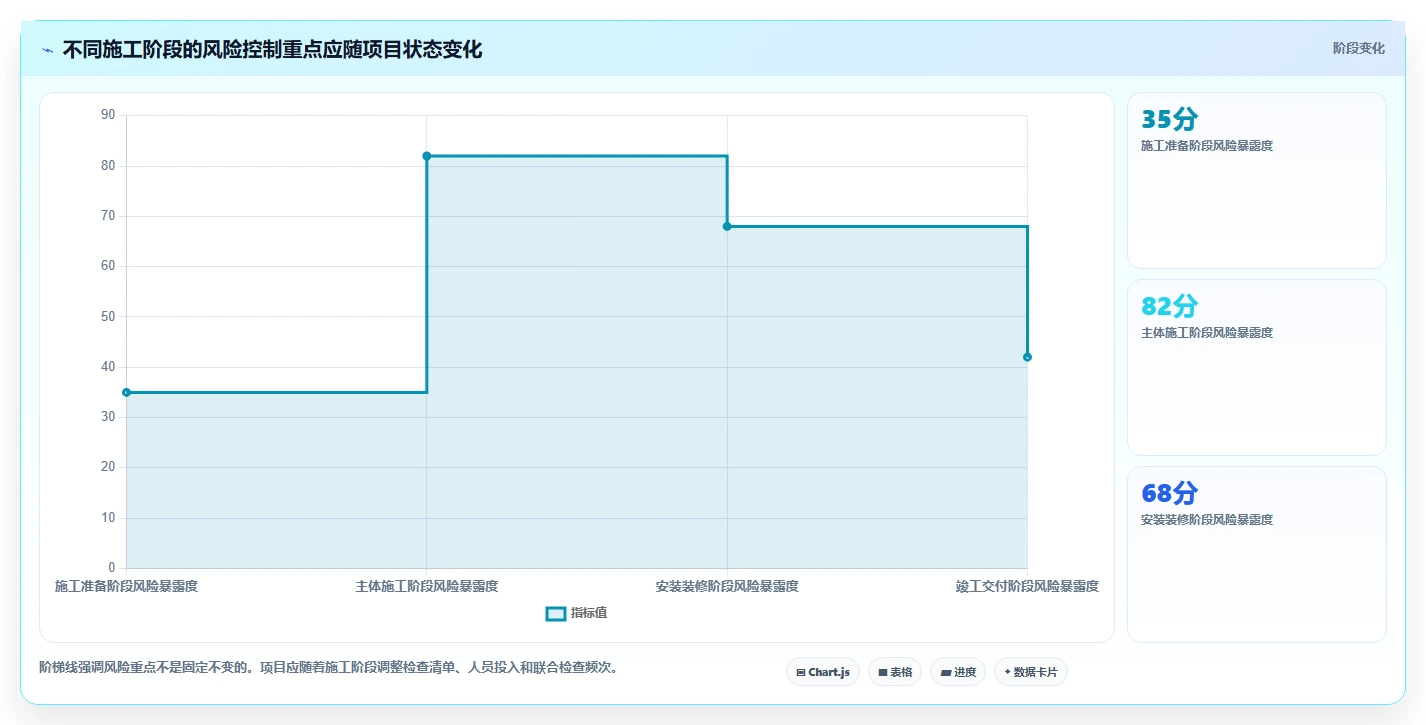Click the 35分 card value
The width and height of the screenshot is (1426, 725).
point(1169,119)
